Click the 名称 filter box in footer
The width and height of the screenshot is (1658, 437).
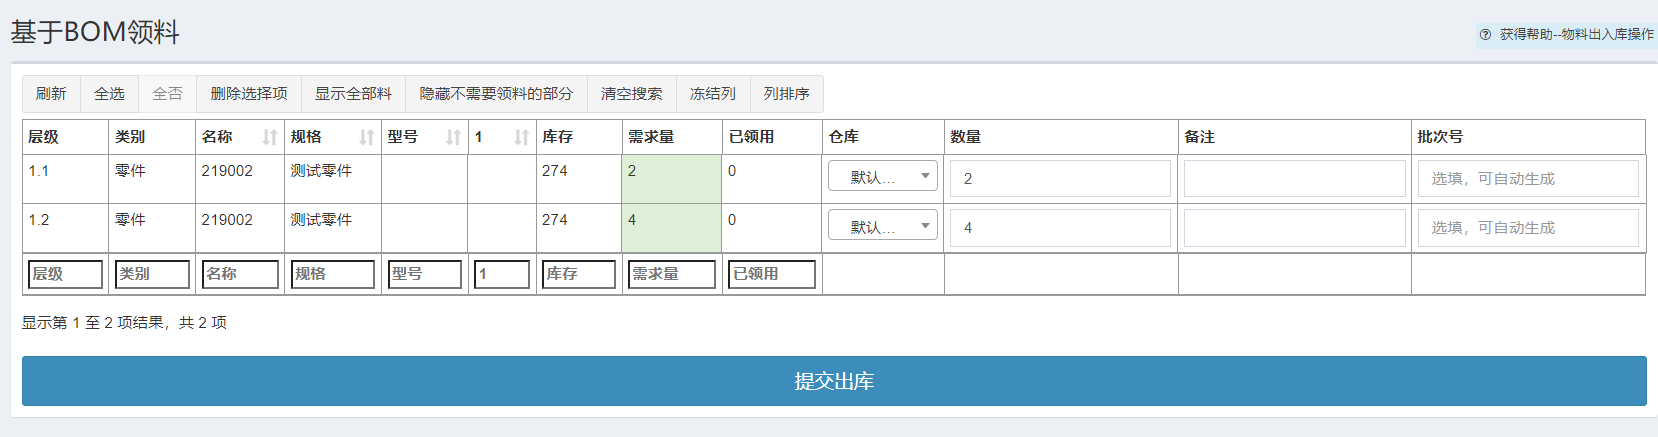point(240,274)
